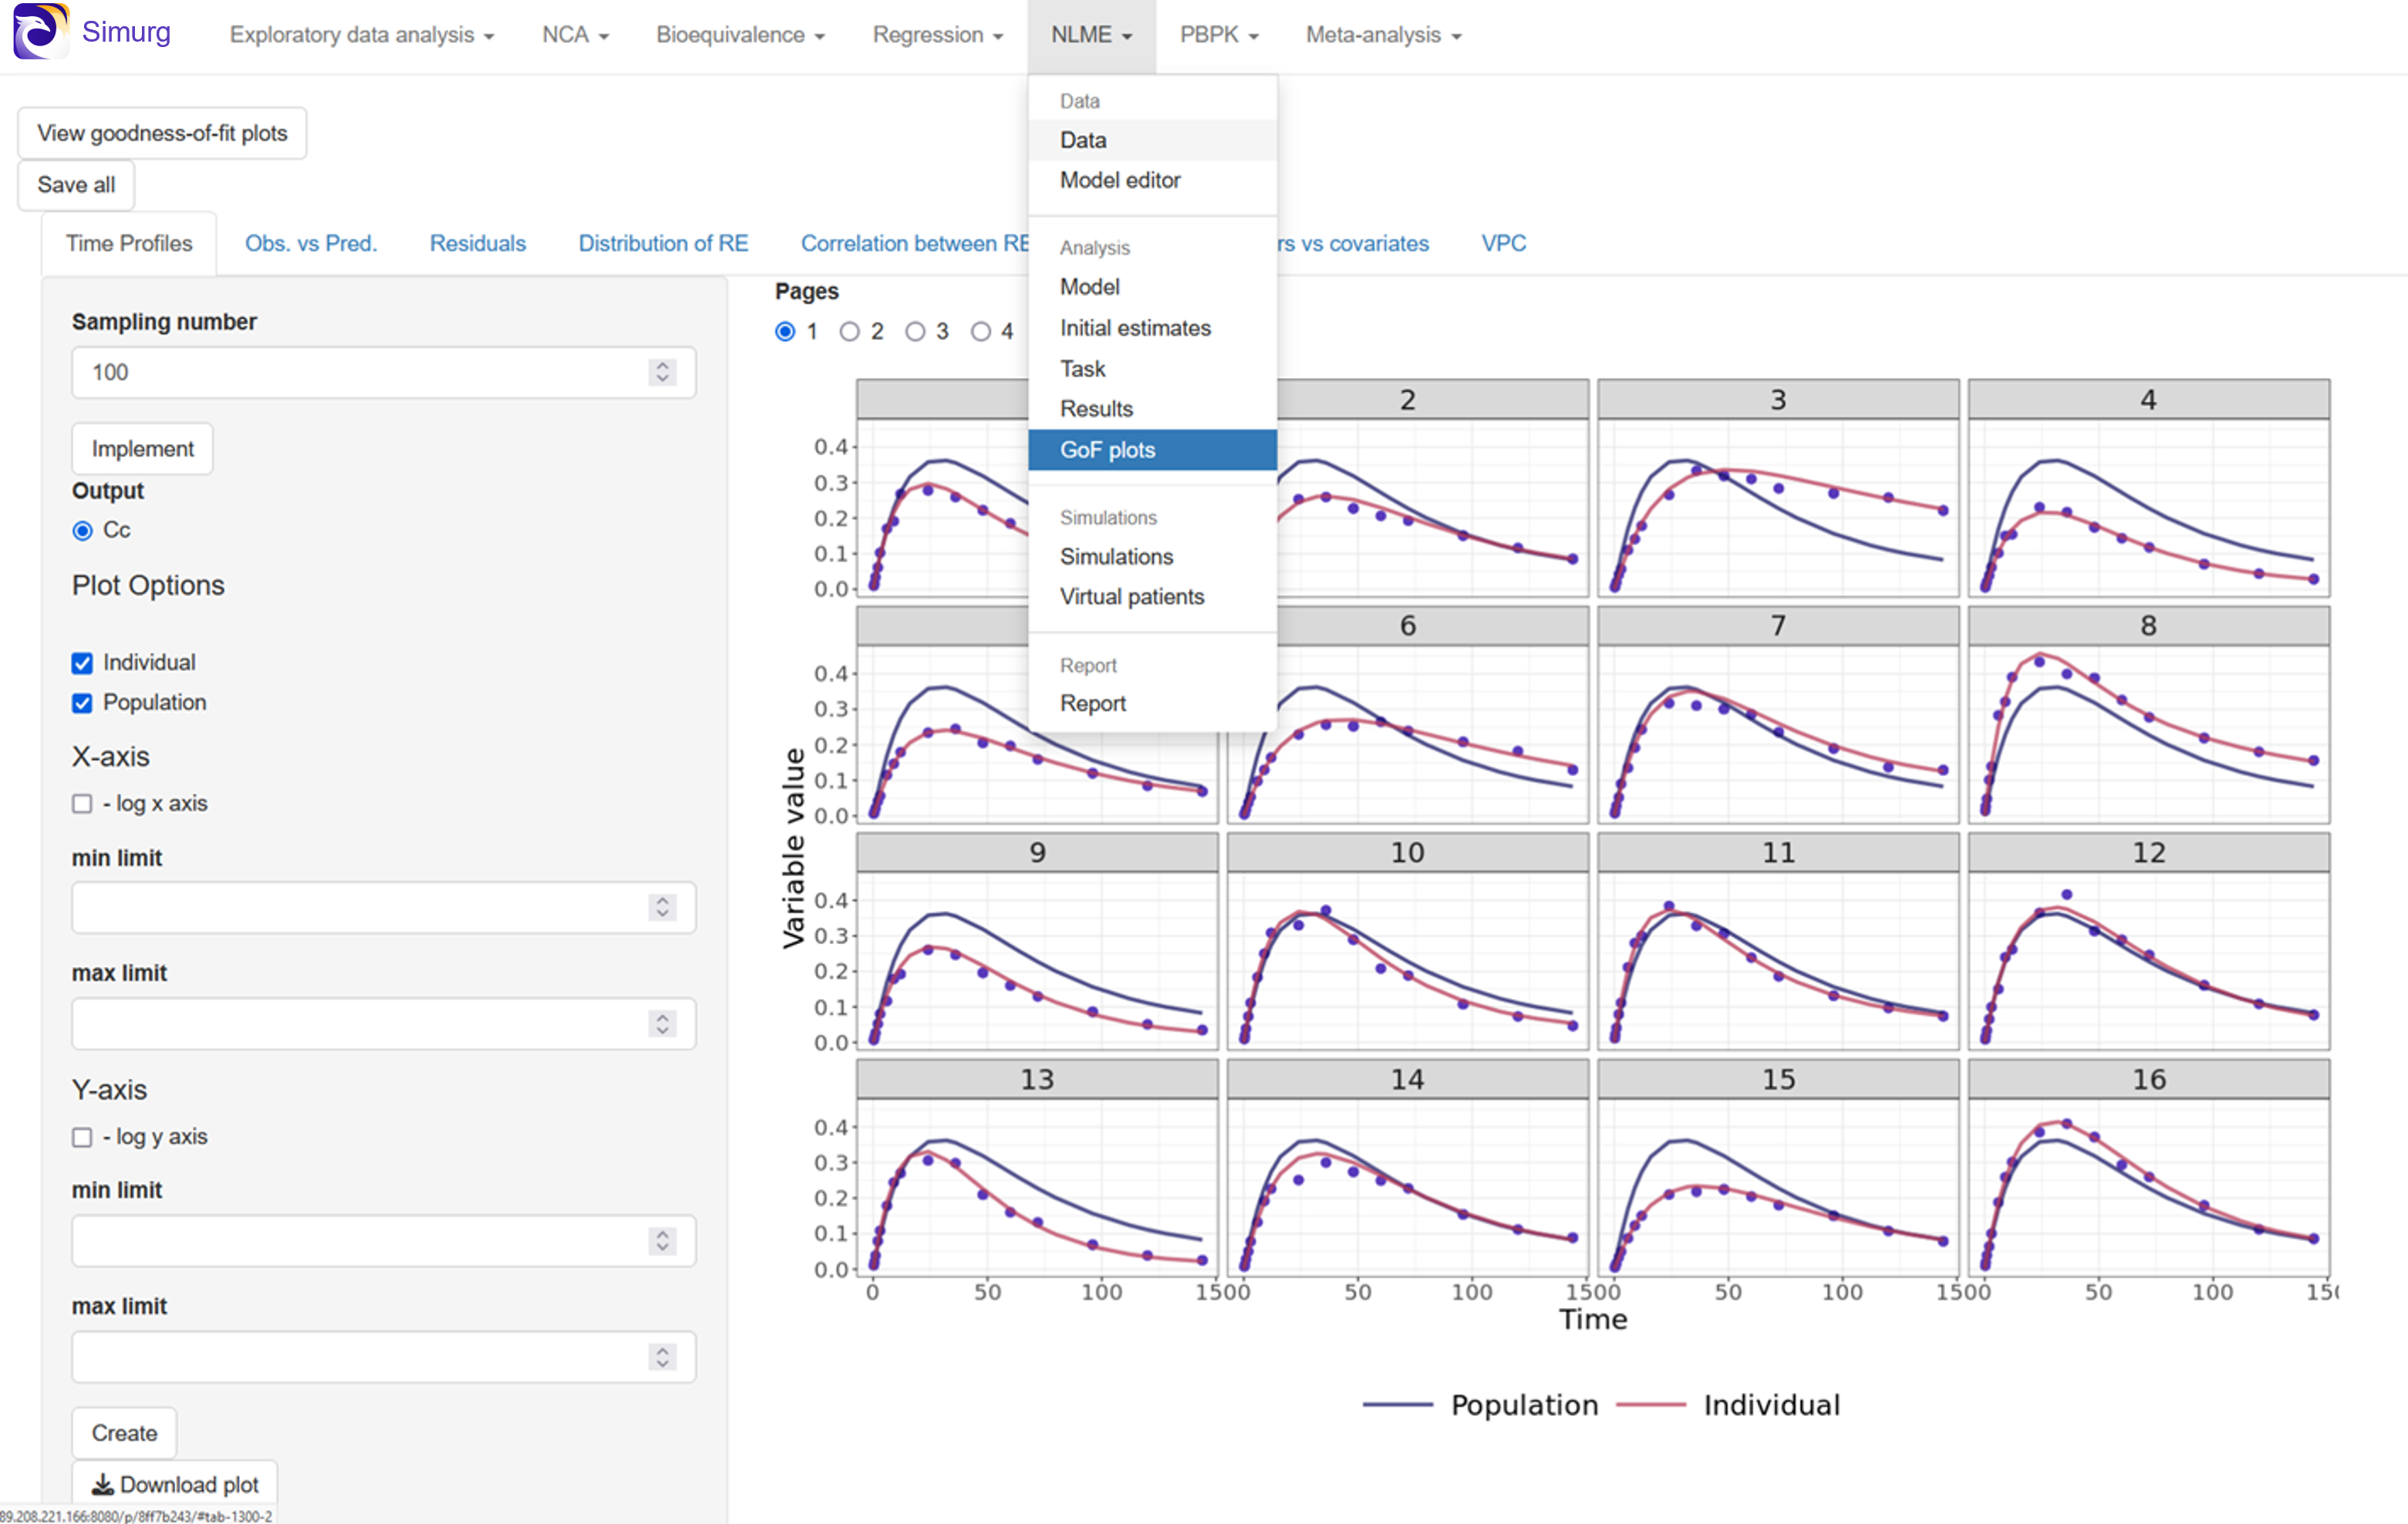Click X-axis min limit spinner arrows
Screen dimensions: 2408x1524
click(662, 907)
